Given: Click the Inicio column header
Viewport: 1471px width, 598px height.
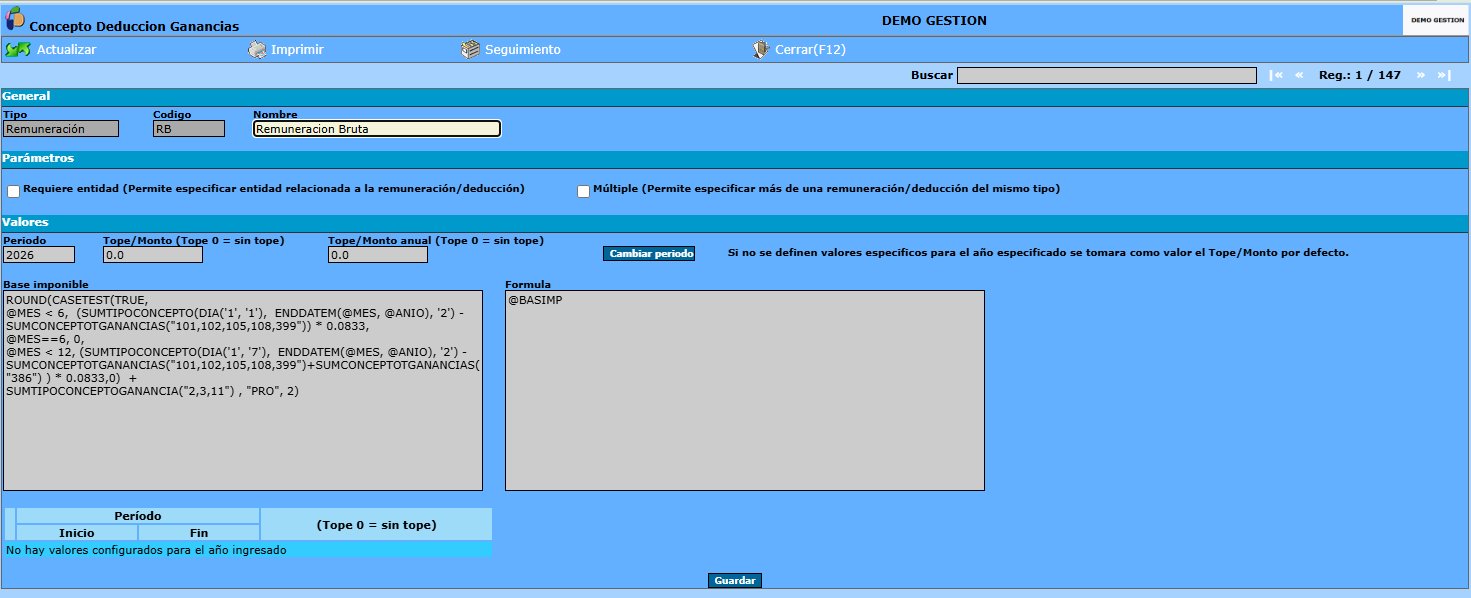Looking at the screenshot, I should click(x=77, y=533).
